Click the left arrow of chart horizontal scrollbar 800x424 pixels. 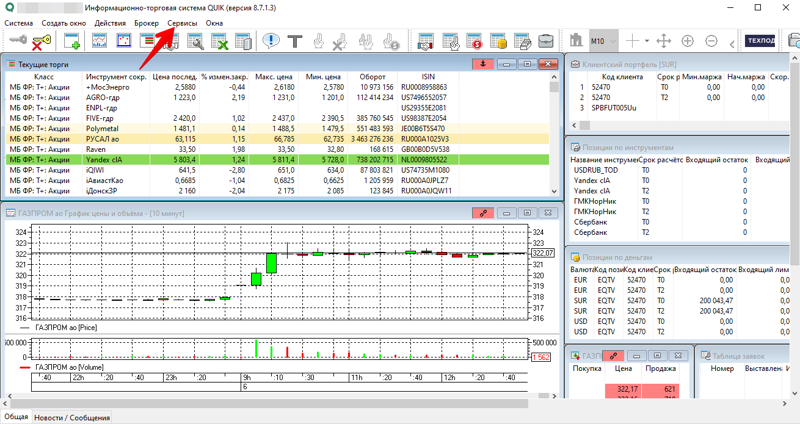pyautogui.click(x=9, y=396)
